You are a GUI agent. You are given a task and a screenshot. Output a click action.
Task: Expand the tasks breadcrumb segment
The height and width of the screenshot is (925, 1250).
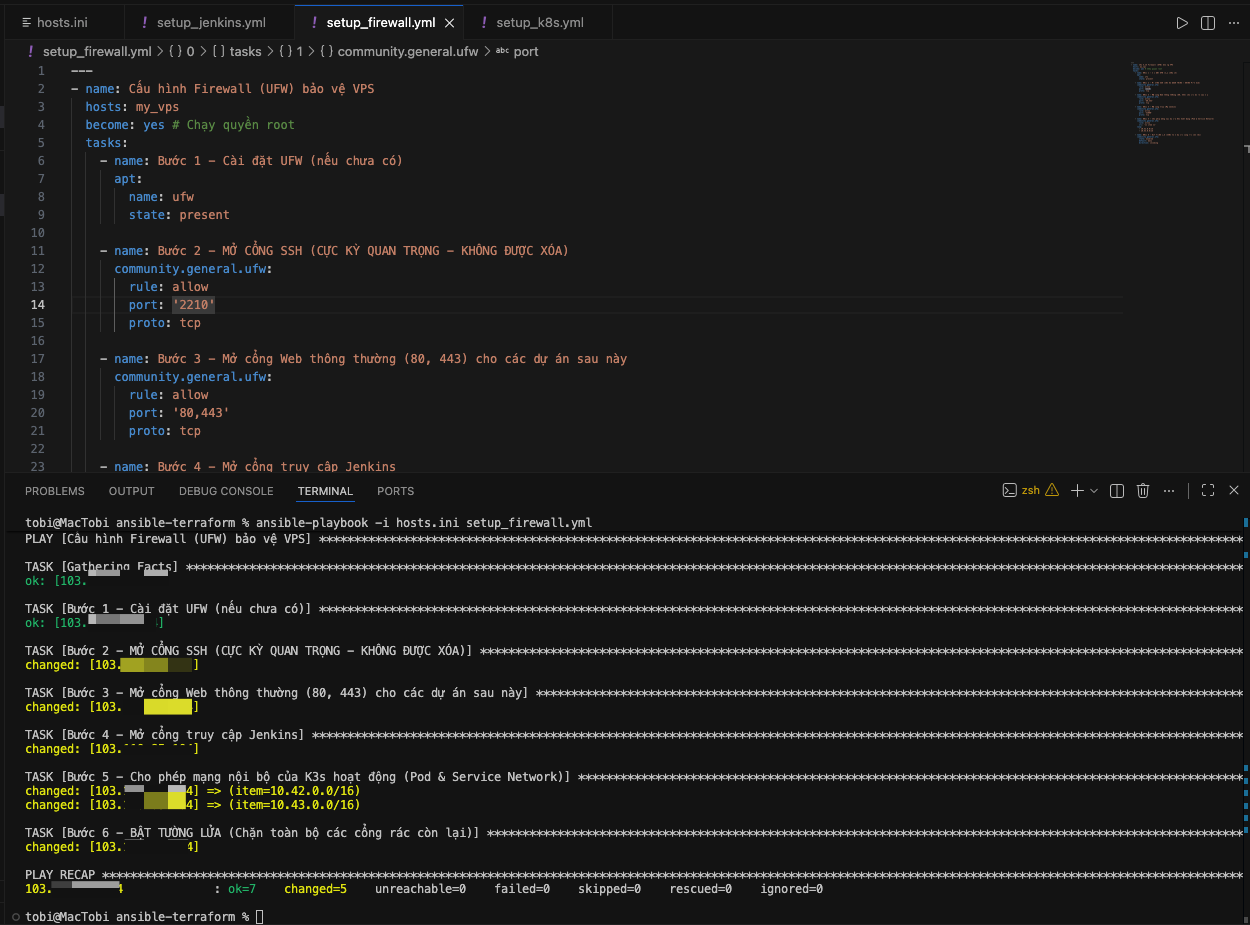click(x=245, y=51)
